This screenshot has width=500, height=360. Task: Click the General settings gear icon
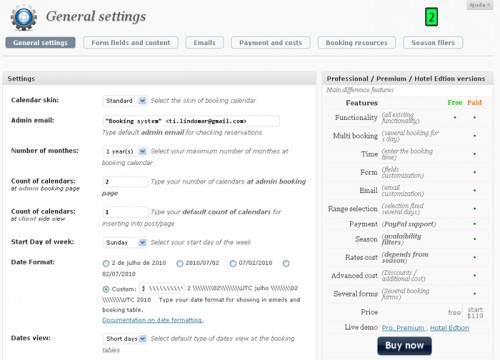[x=23, y=17]
